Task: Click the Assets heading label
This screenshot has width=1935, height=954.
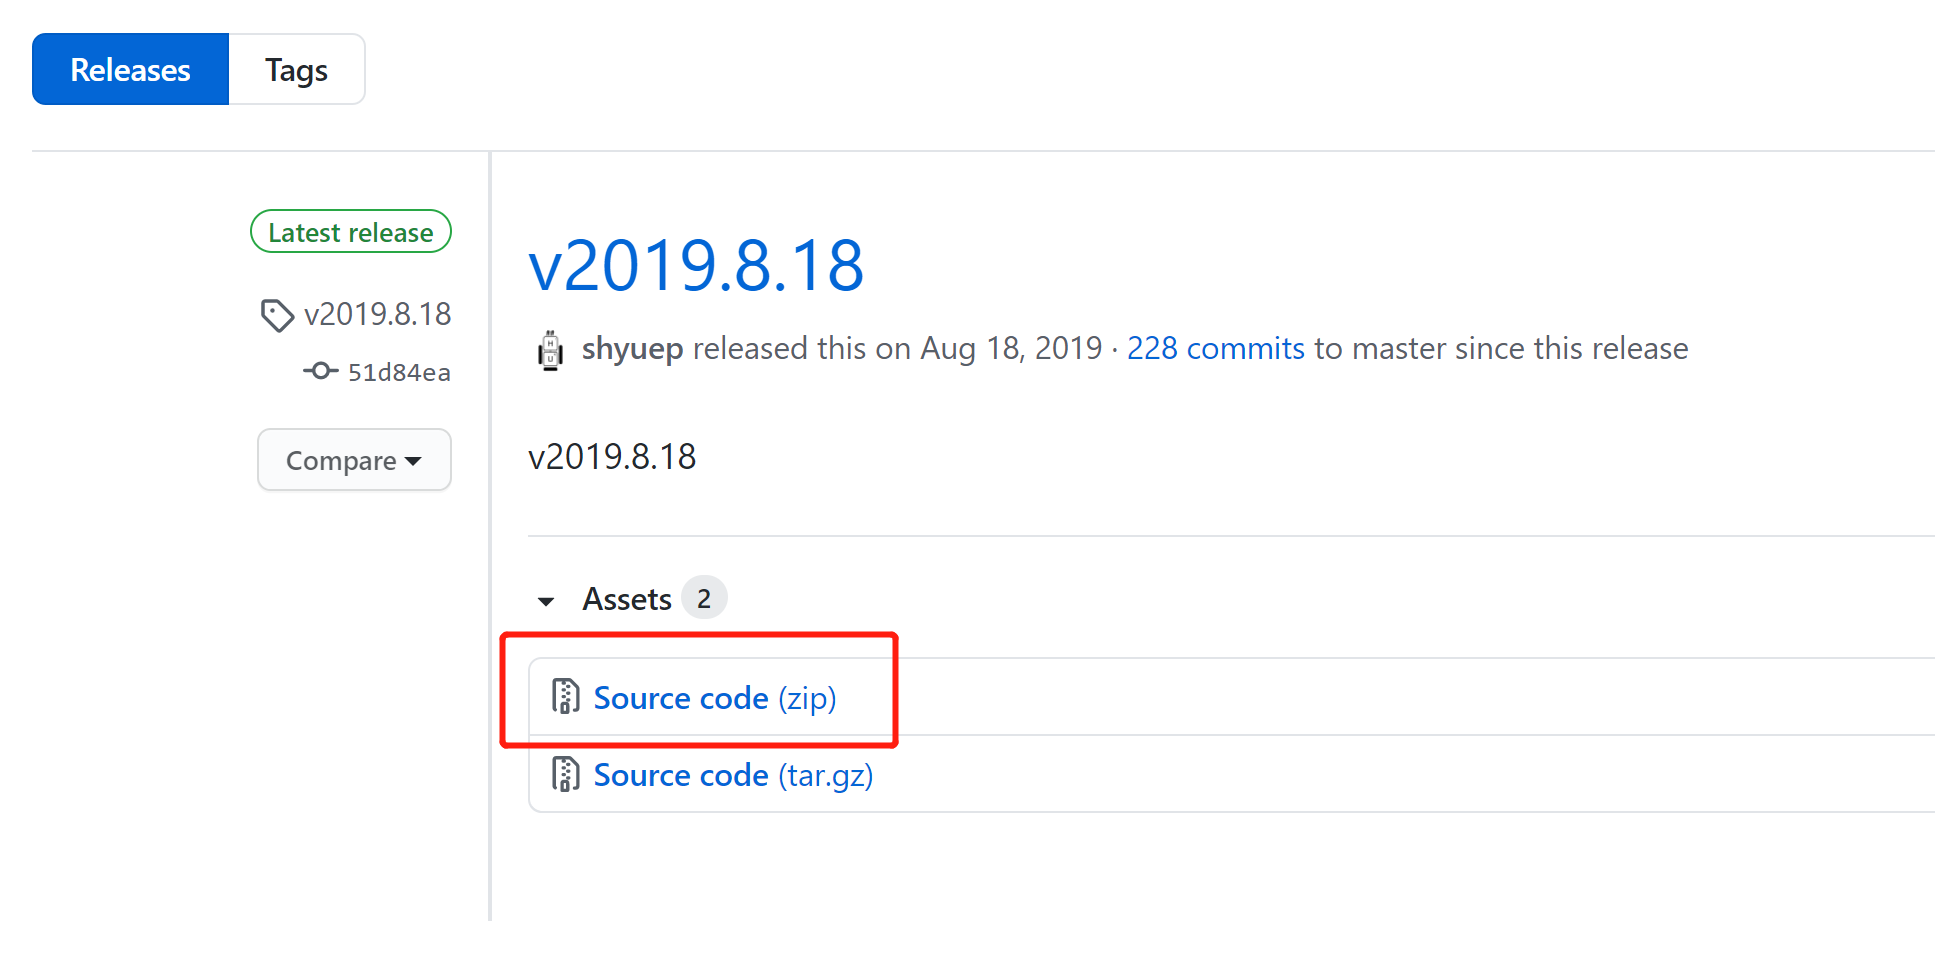Action: click(x=627, y=599)
